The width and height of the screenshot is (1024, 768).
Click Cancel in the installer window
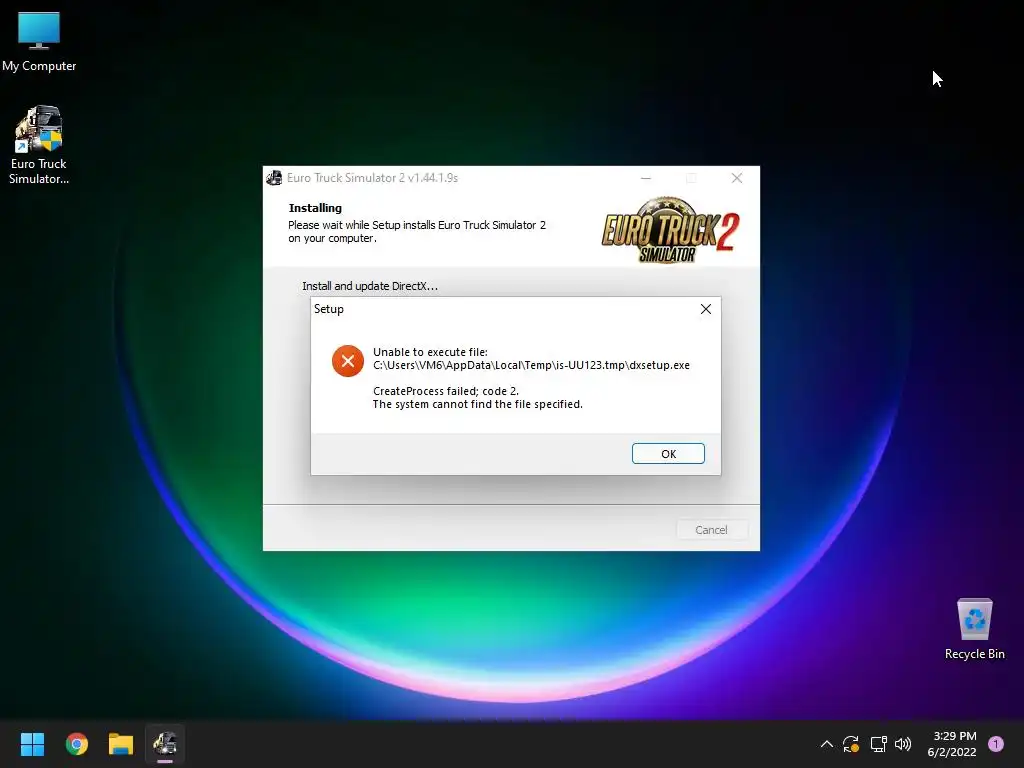711,530
